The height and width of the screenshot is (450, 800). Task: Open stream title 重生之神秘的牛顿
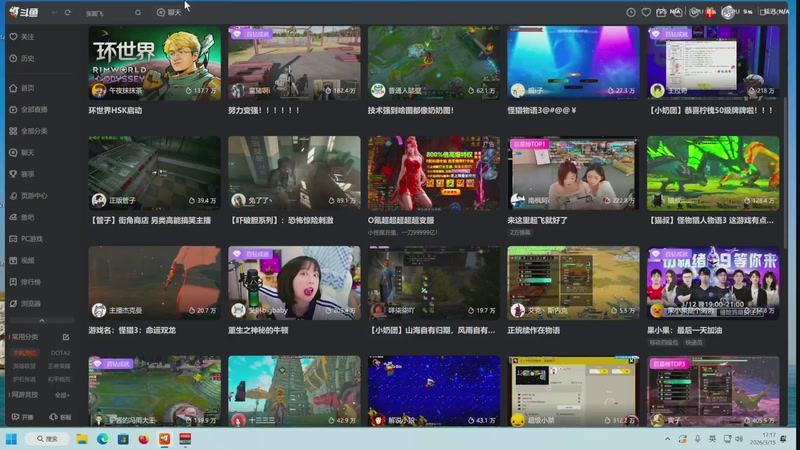pyautogui.click(x=258, y=330)
